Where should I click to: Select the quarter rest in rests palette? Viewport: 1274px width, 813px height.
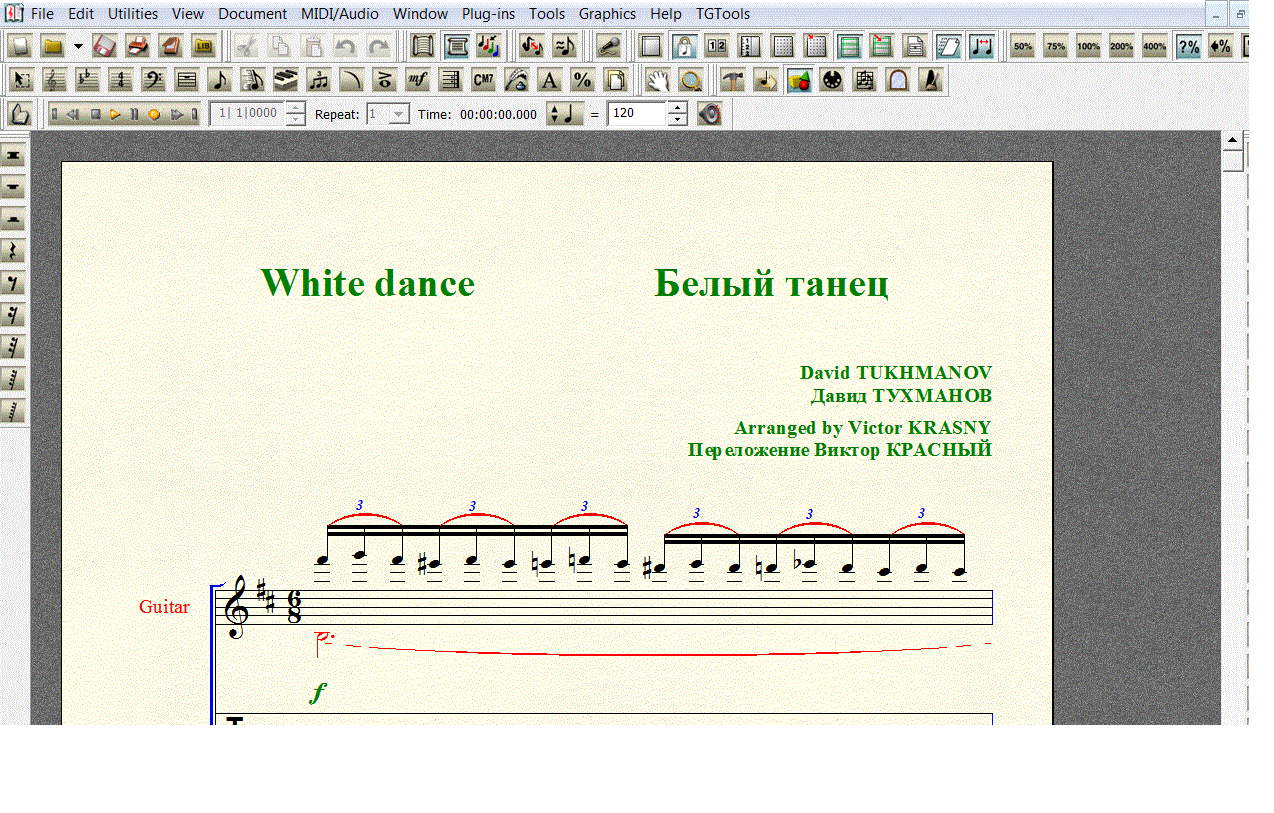tap(14, 251)
